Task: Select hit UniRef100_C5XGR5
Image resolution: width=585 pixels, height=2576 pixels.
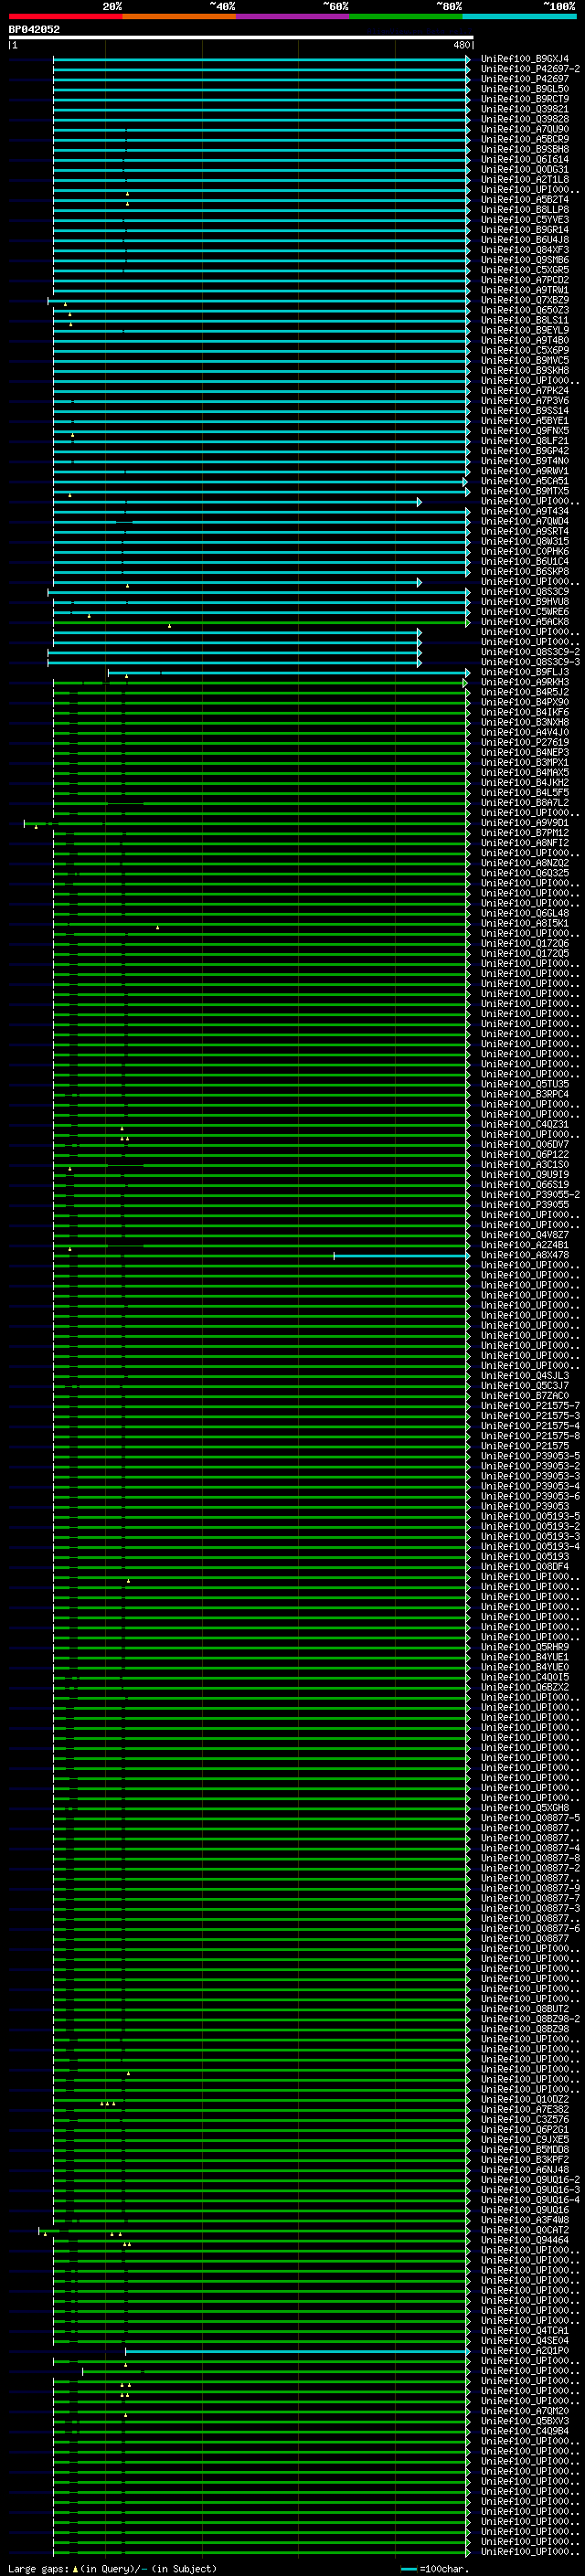Action: [525, 270]
